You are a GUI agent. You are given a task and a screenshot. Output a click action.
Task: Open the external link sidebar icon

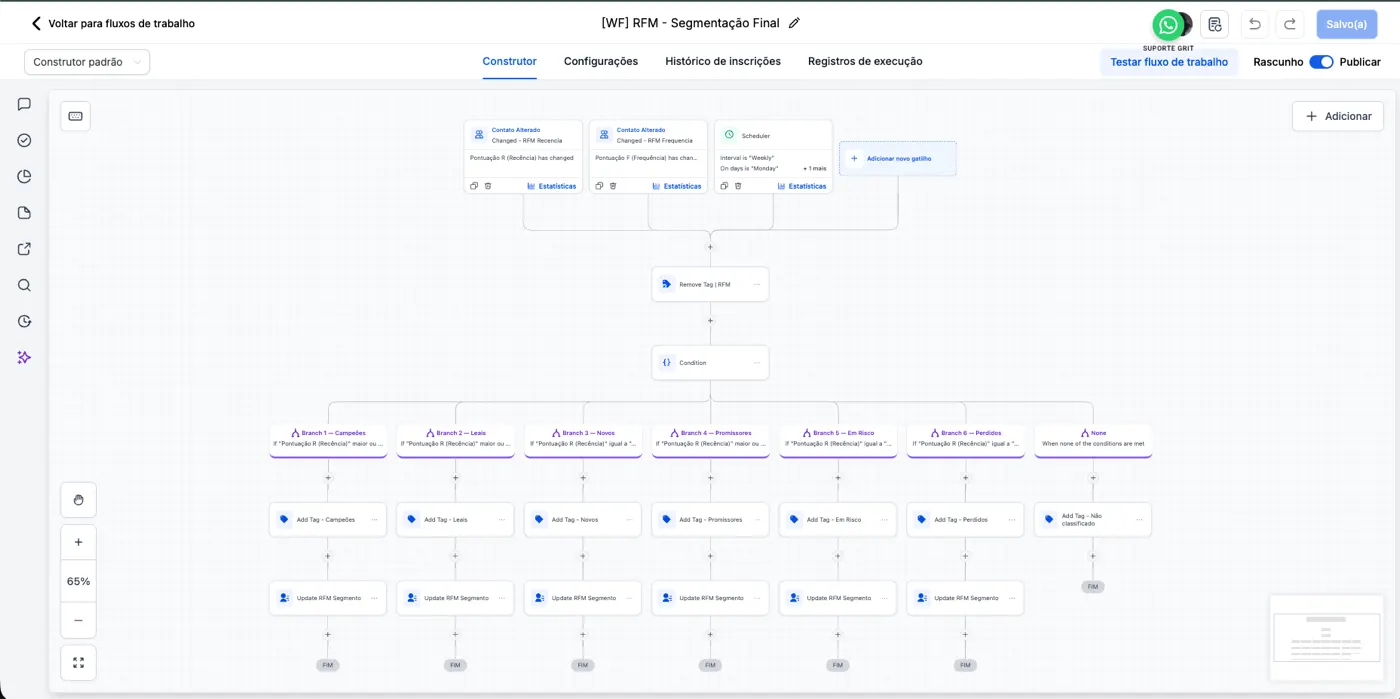pos(24,249)
